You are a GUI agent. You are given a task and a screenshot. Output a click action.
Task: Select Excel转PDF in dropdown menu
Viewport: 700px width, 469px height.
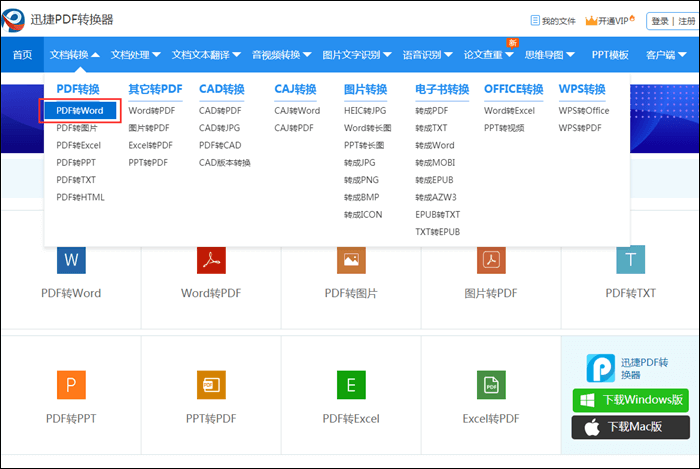click(150, 145)
